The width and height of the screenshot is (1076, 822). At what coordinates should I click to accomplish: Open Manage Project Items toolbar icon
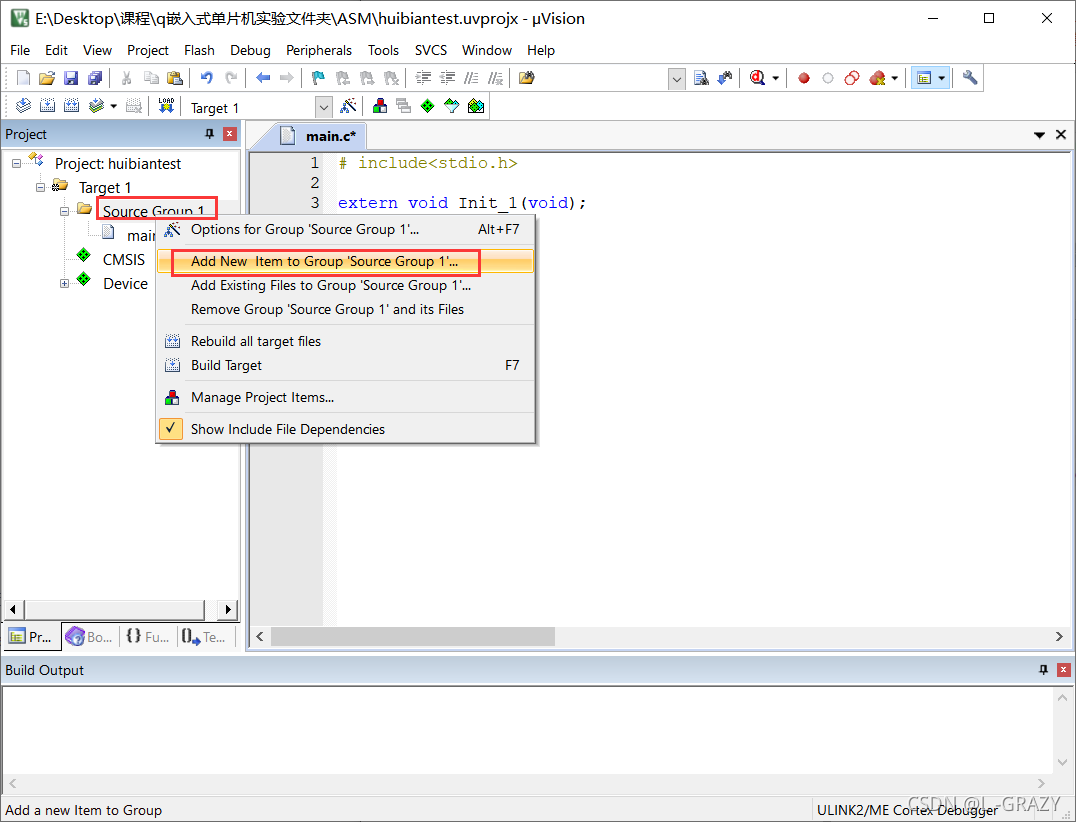[379, 106]
